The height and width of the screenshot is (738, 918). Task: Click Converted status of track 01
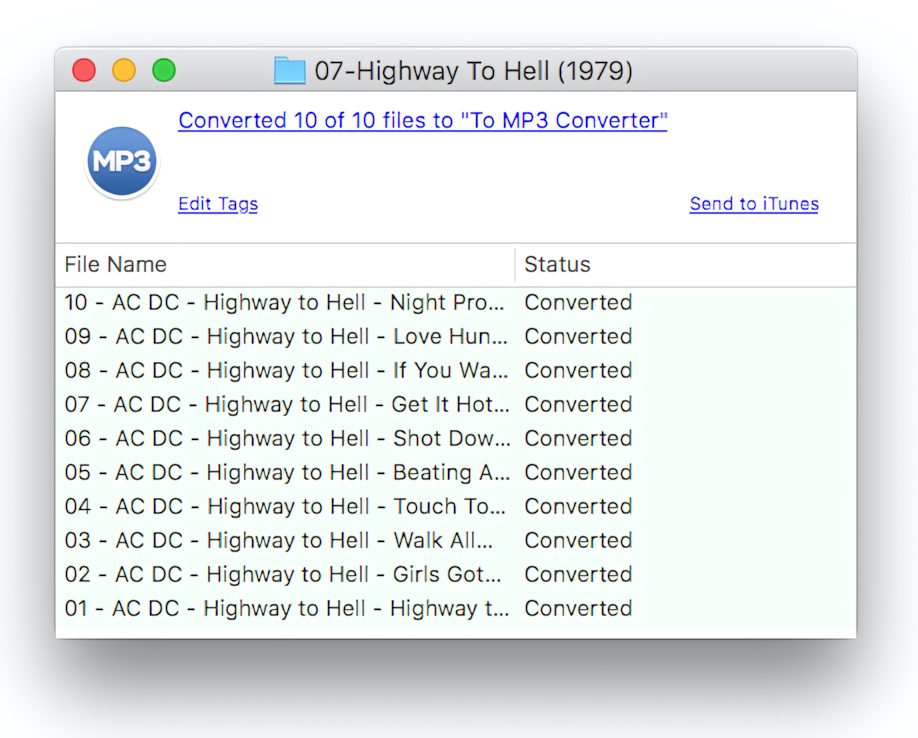[578, 608]
